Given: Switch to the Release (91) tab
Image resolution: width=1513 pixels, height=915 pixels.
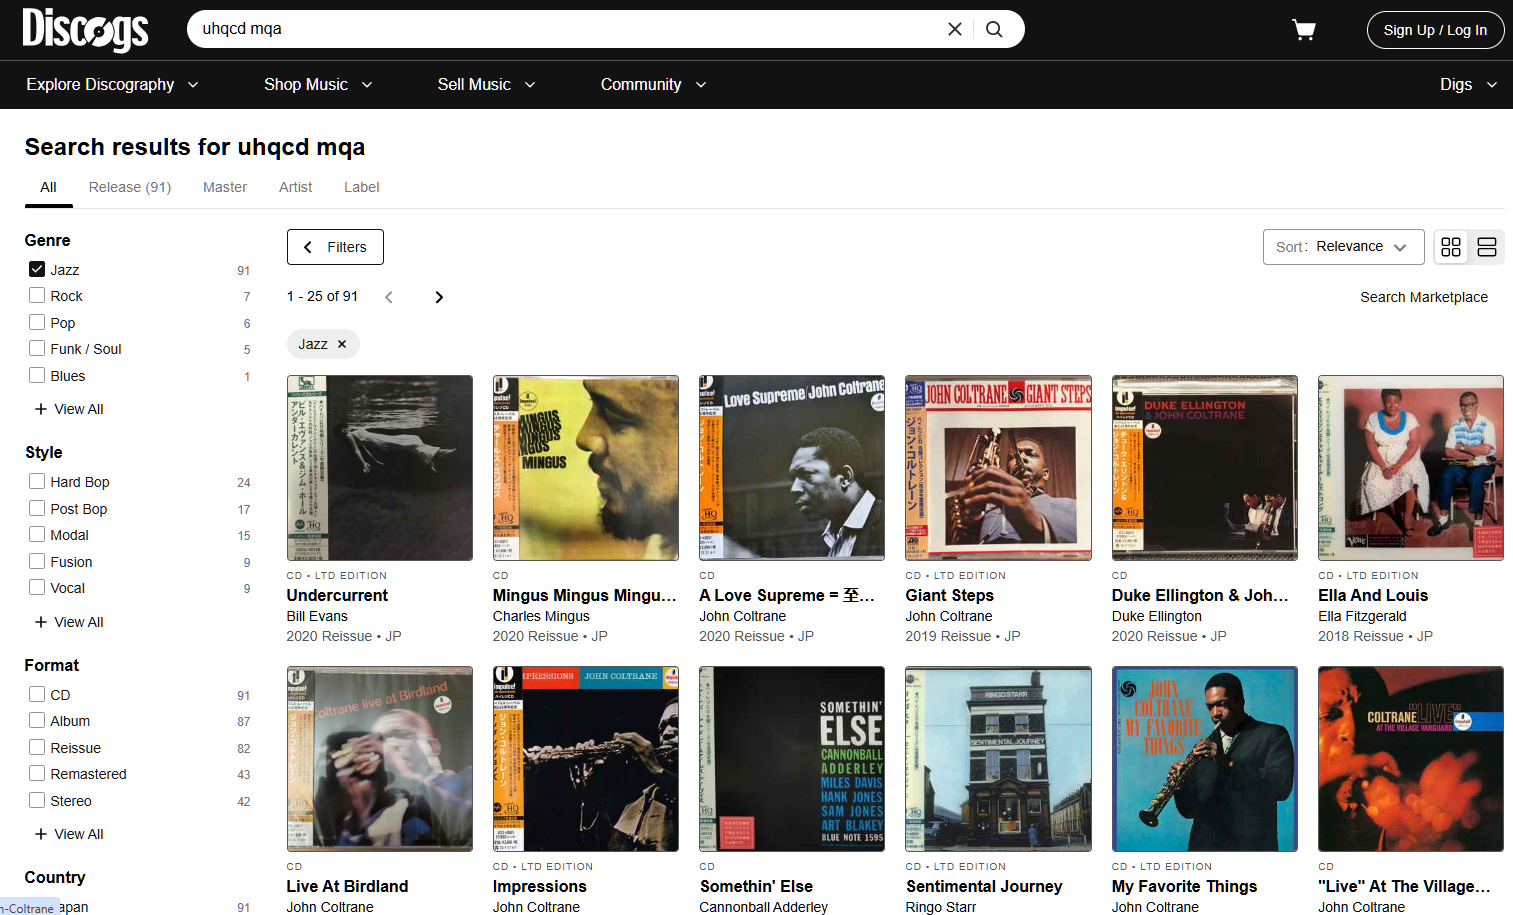Looking at the screenshot, I should pyautogui.click(x=130, y=187).
